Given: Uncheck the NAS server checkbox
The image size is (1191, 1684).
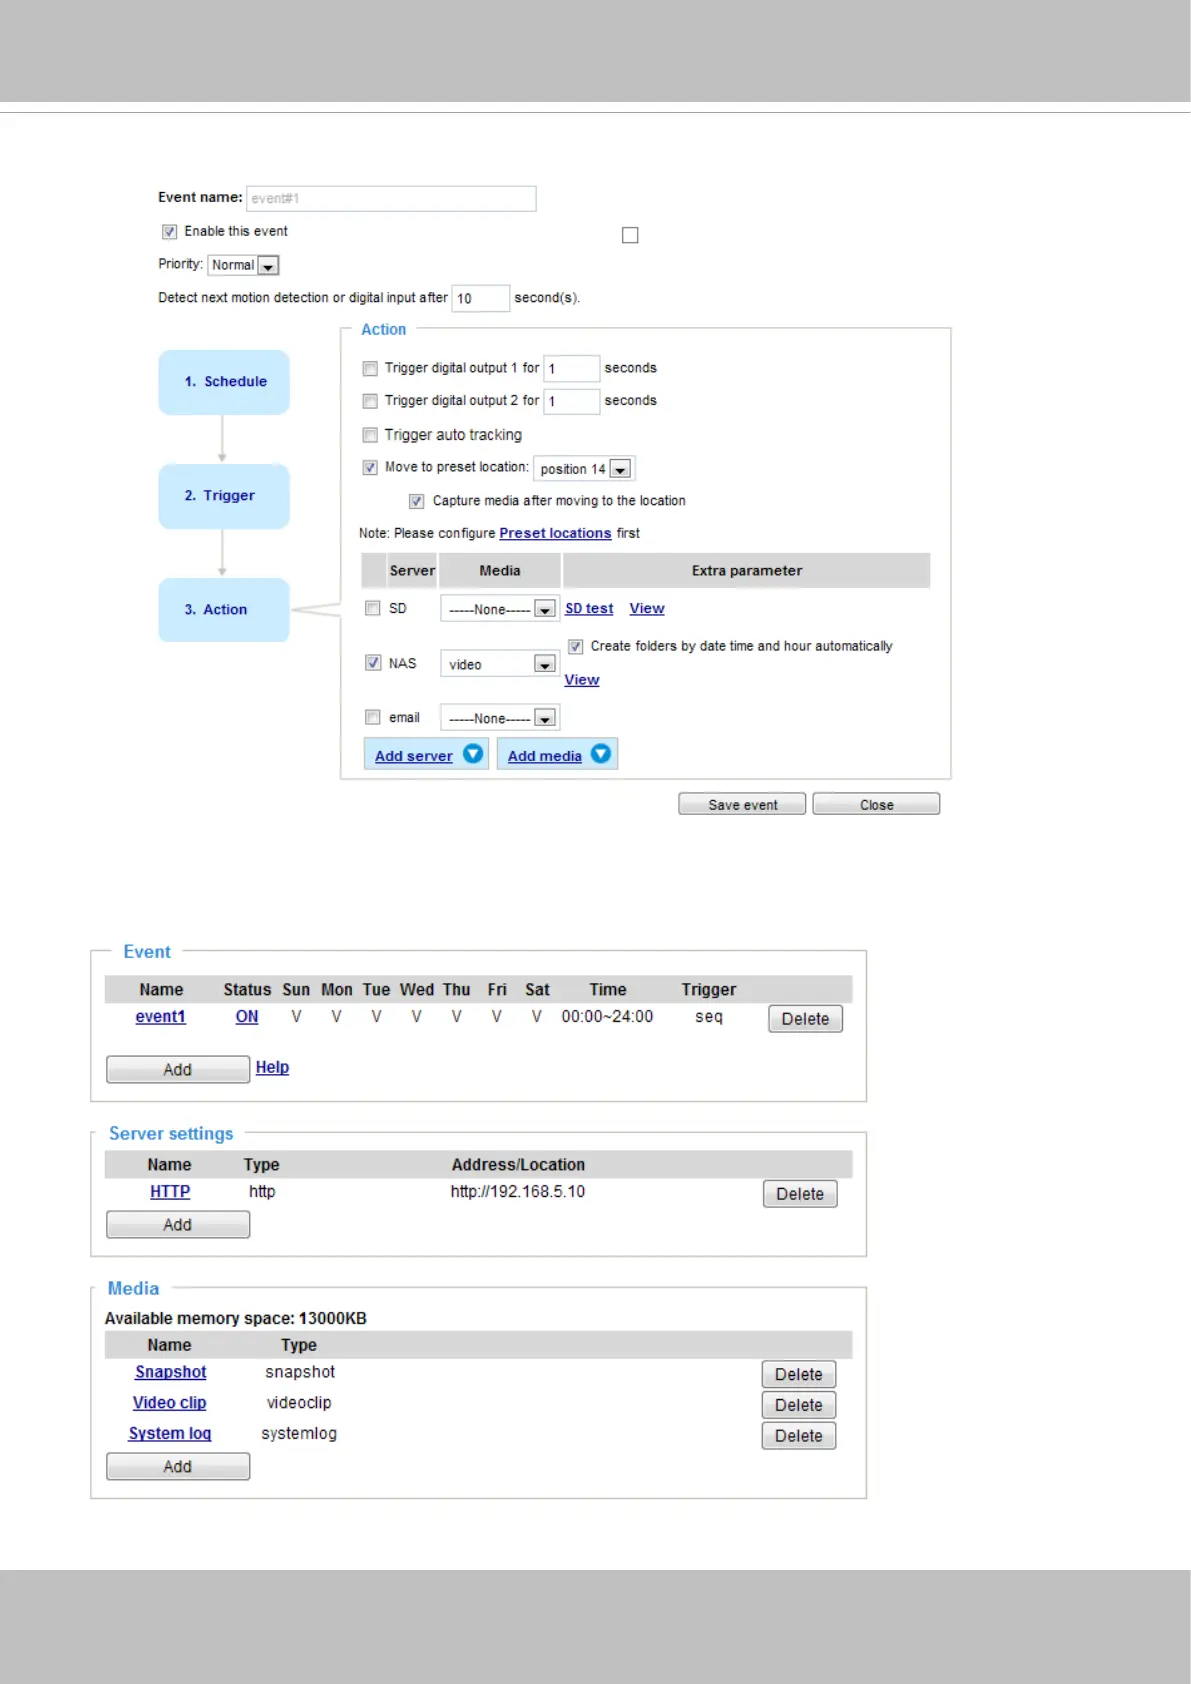Looking at the screenshot, I should coord(373,662).
